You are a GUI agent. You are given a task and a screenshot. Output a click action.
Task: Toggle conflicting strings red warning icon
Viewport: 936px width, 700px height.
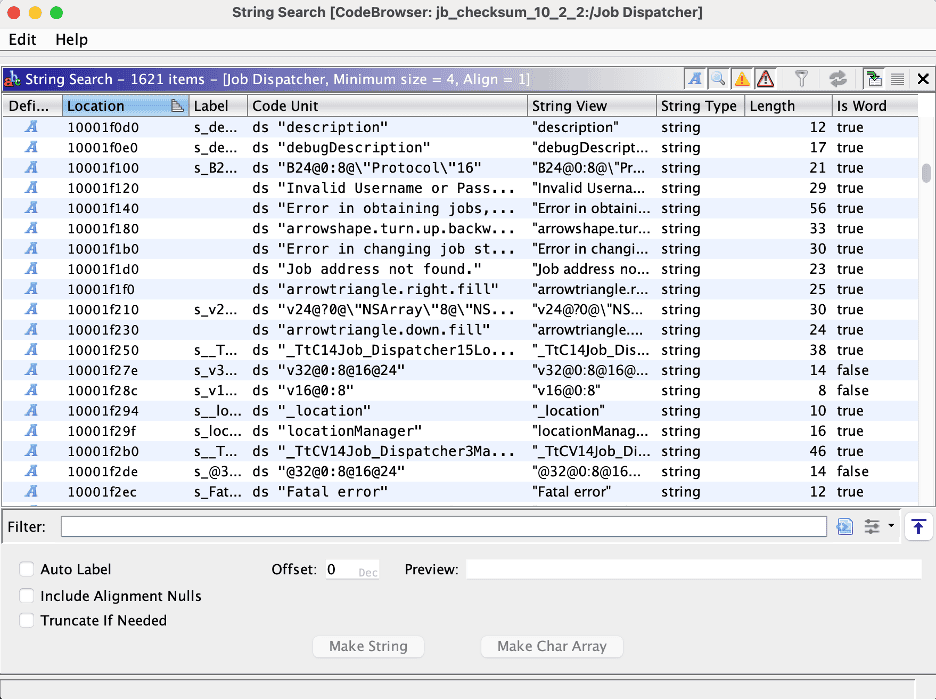tap(766, 79)
